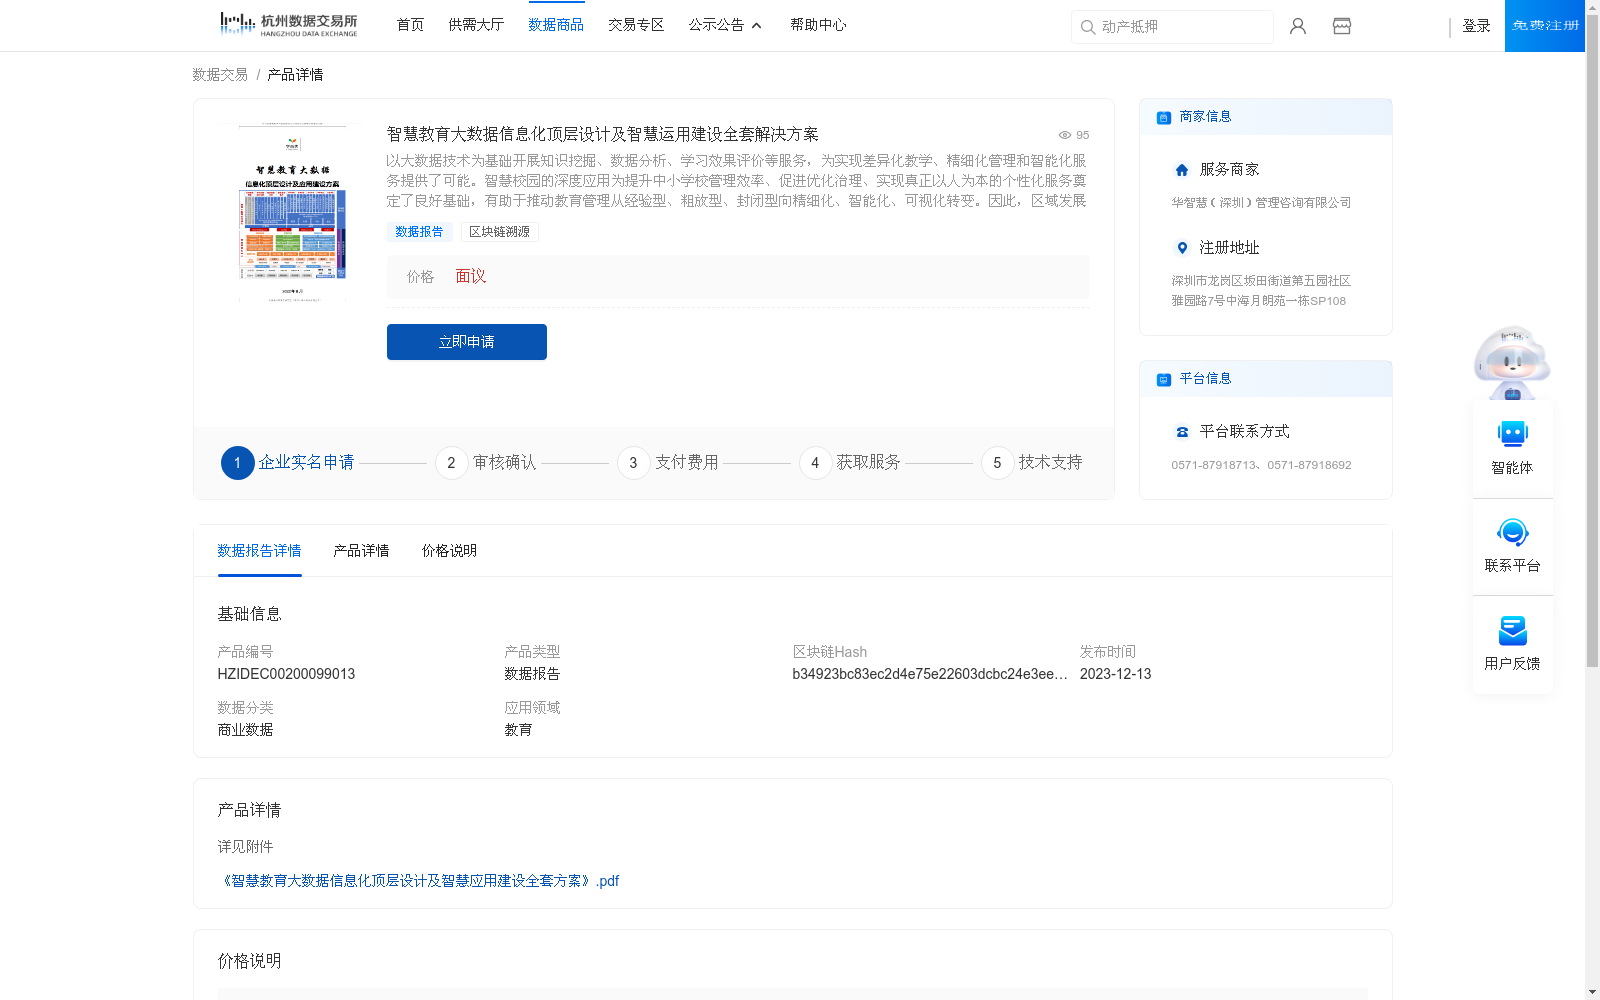Click the search magnifier icon
The width and height of the screenshot is (1600, 1000).
tap(1087, 27)
